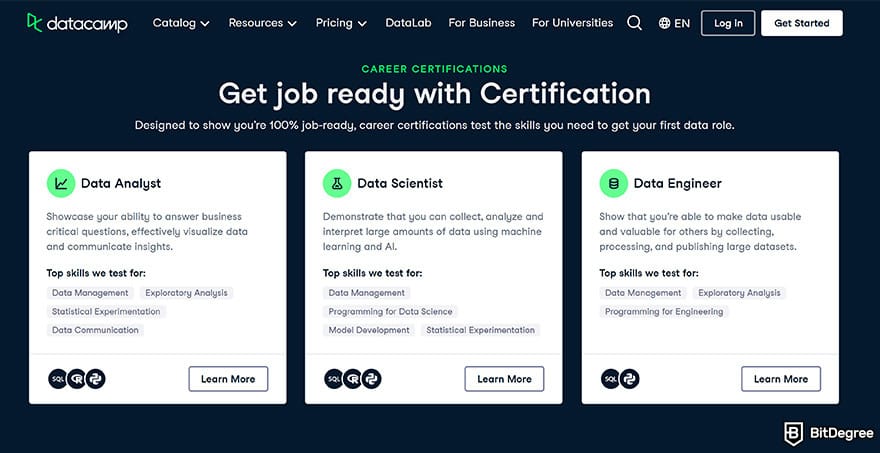
Task: Click Statistical Experimentation tag in Data Analyst card
Action: 106,312
